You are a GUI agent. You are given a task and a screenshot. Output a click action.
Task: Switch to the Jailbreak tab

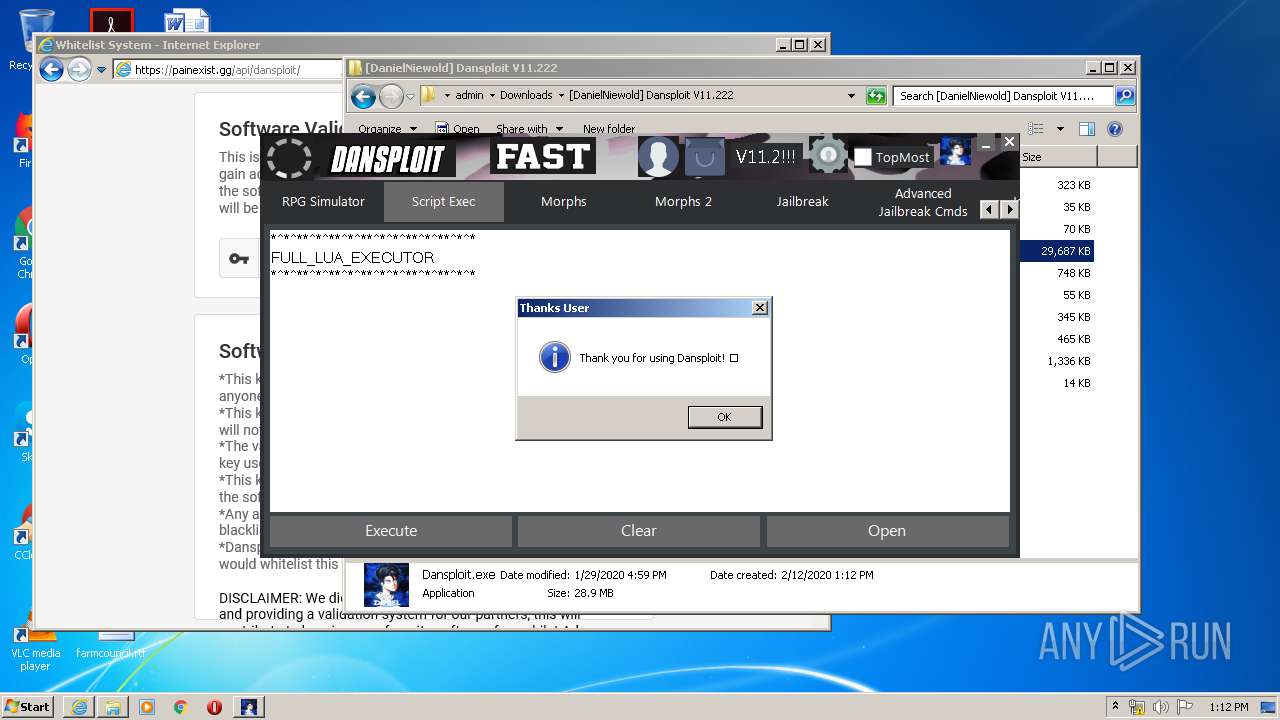pos(803,201)
